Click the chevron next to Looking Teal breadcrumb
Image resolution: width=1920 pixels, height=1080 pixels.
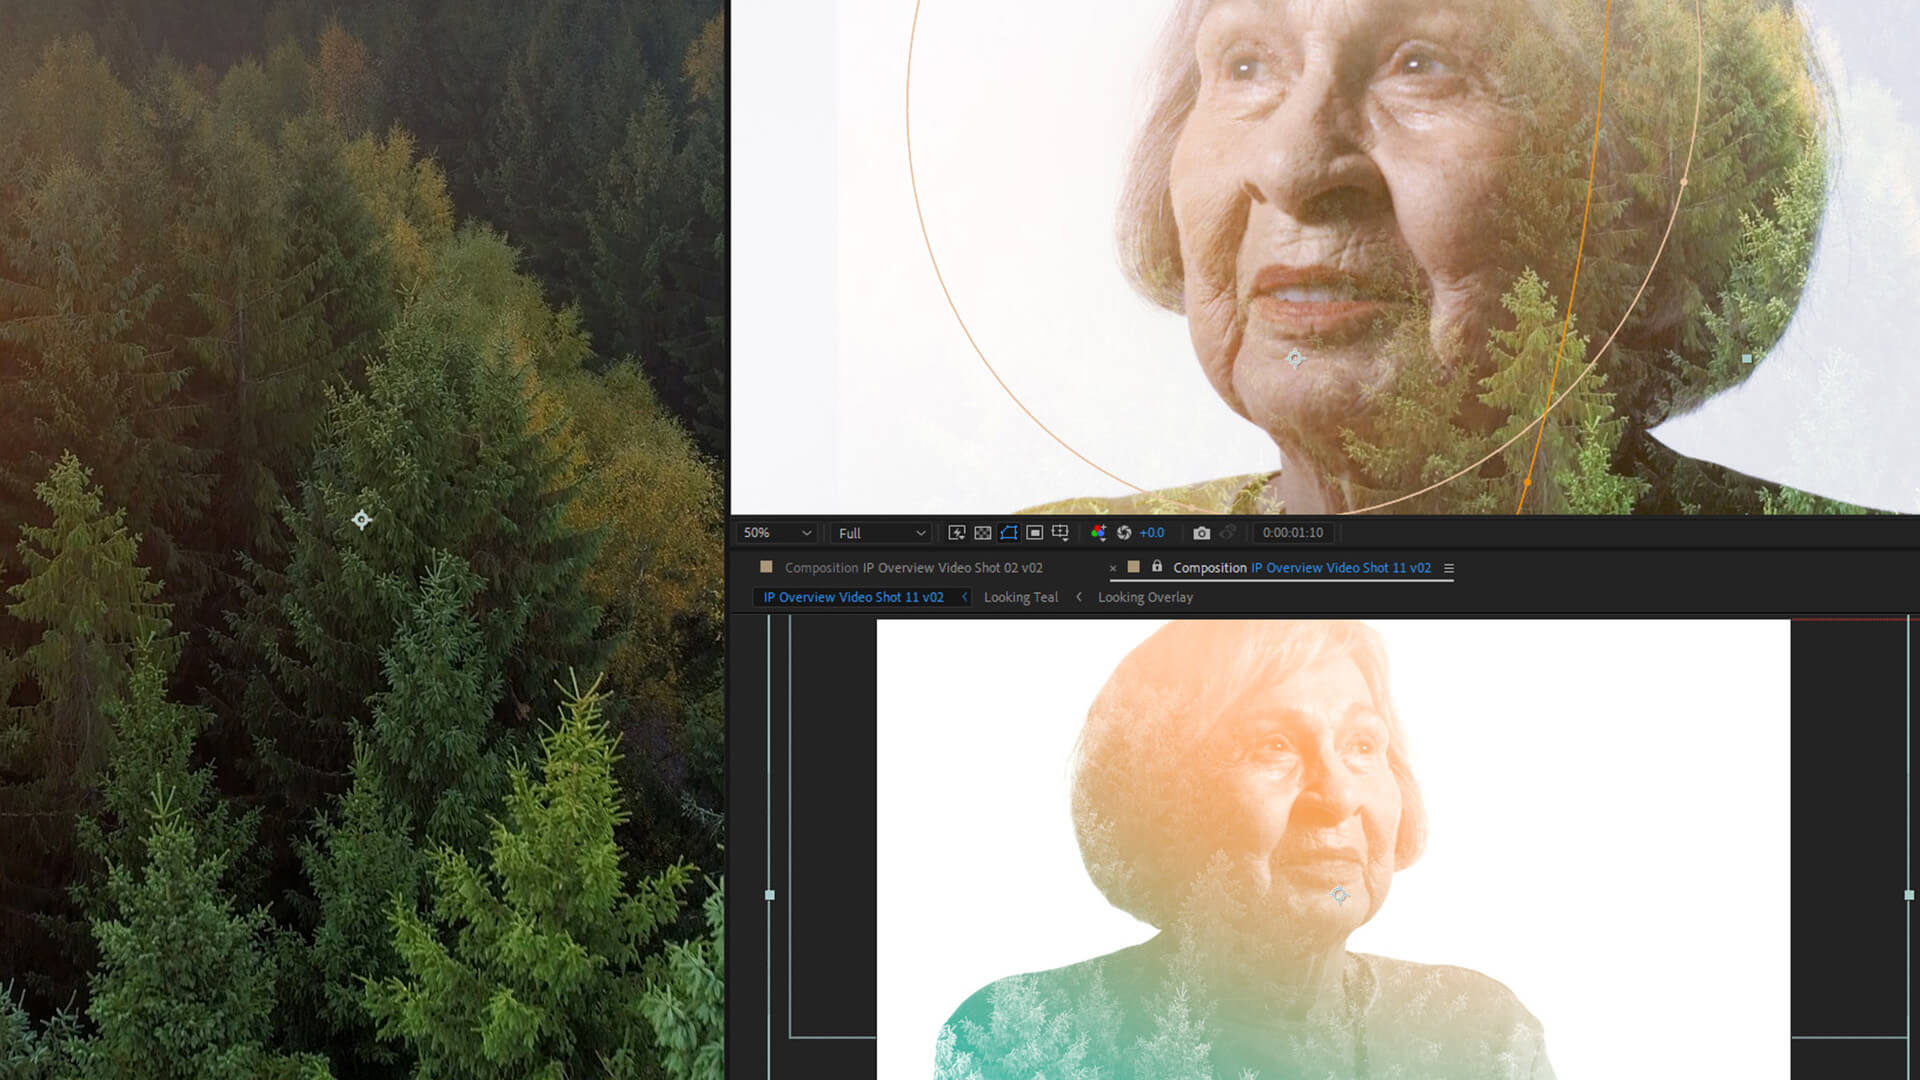1079,597
